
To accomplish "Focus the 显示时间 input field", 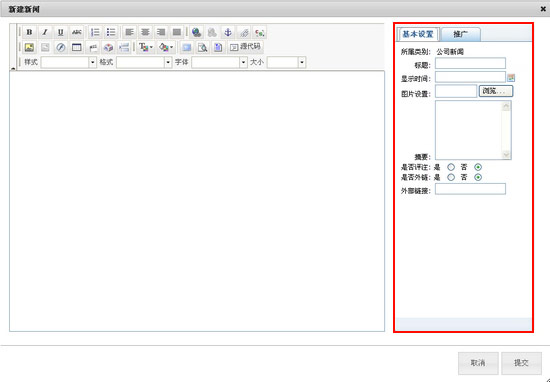I will tap(470, 77).
